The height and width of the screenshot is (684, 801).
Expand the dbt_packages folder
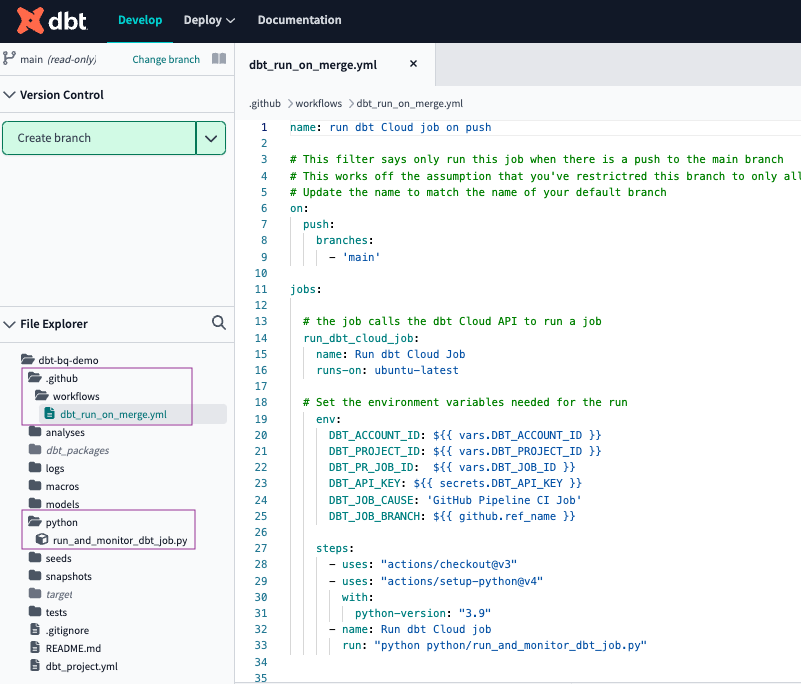click(x=69, y=450)
